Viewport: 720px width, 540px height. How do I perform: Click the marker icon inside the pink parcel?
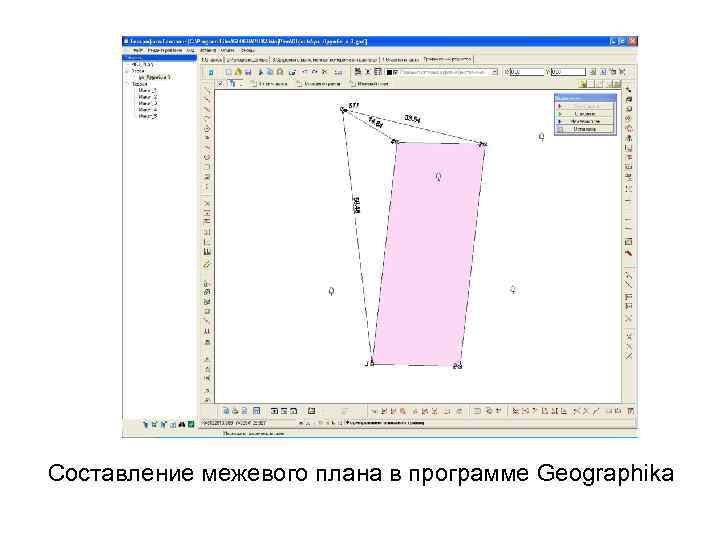(x=439, y=176)
